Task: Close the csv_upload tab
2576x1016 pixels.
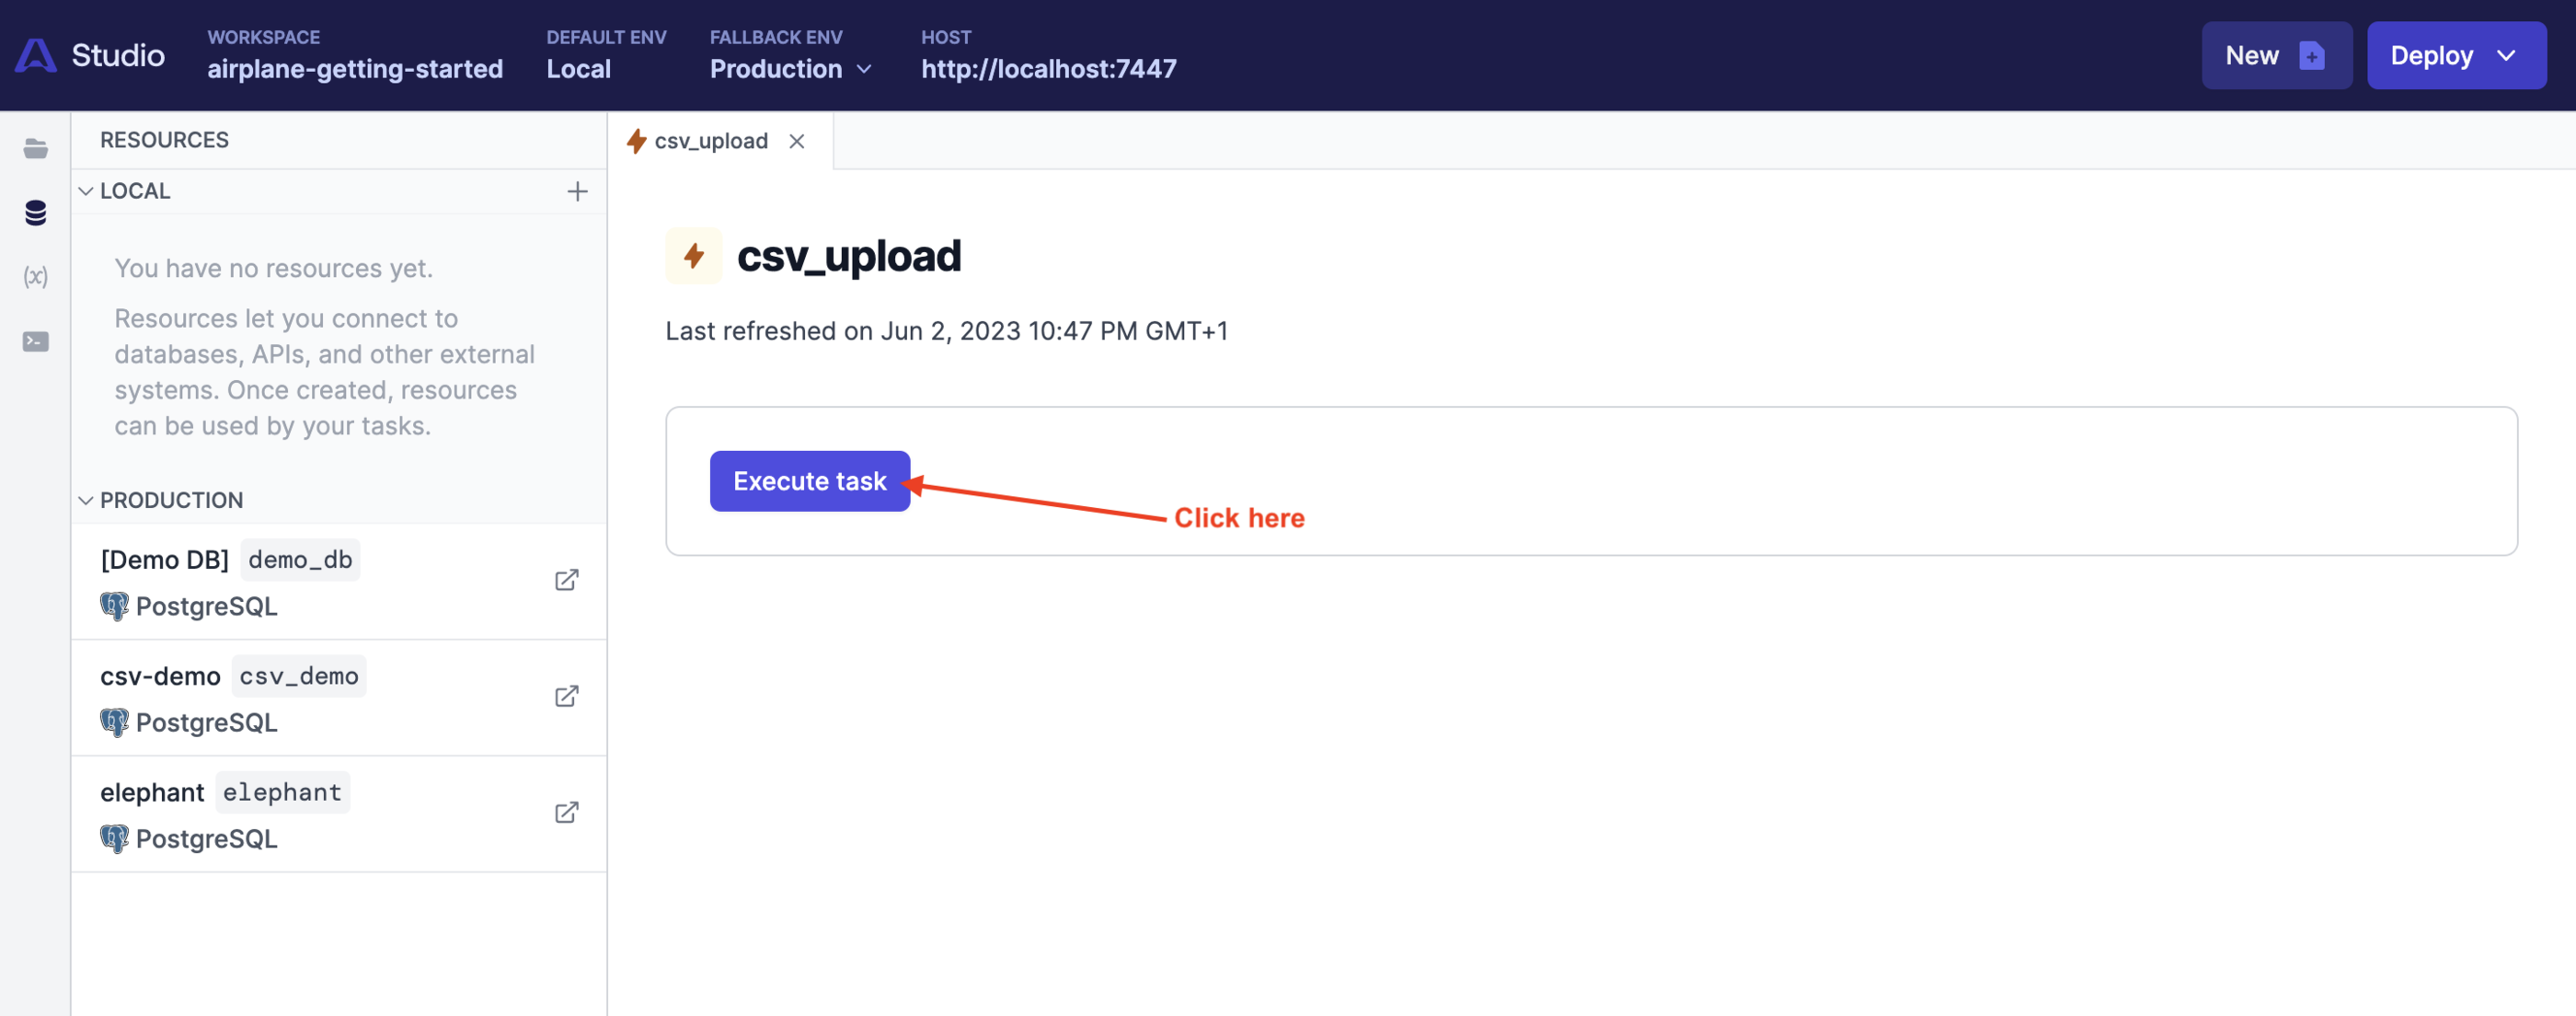Action: 796,141
